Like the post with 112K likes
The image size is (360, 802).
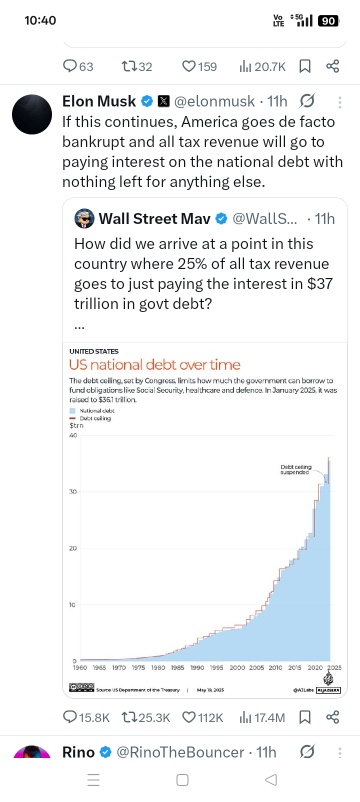coord(202,717)
